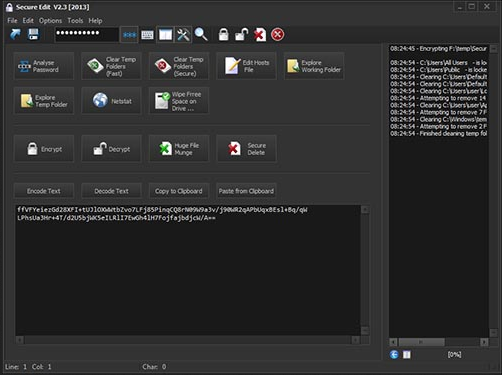502x375 pixels.
Task: Click the 'Col: 1' status bar entry
Action: click(42, 367)
